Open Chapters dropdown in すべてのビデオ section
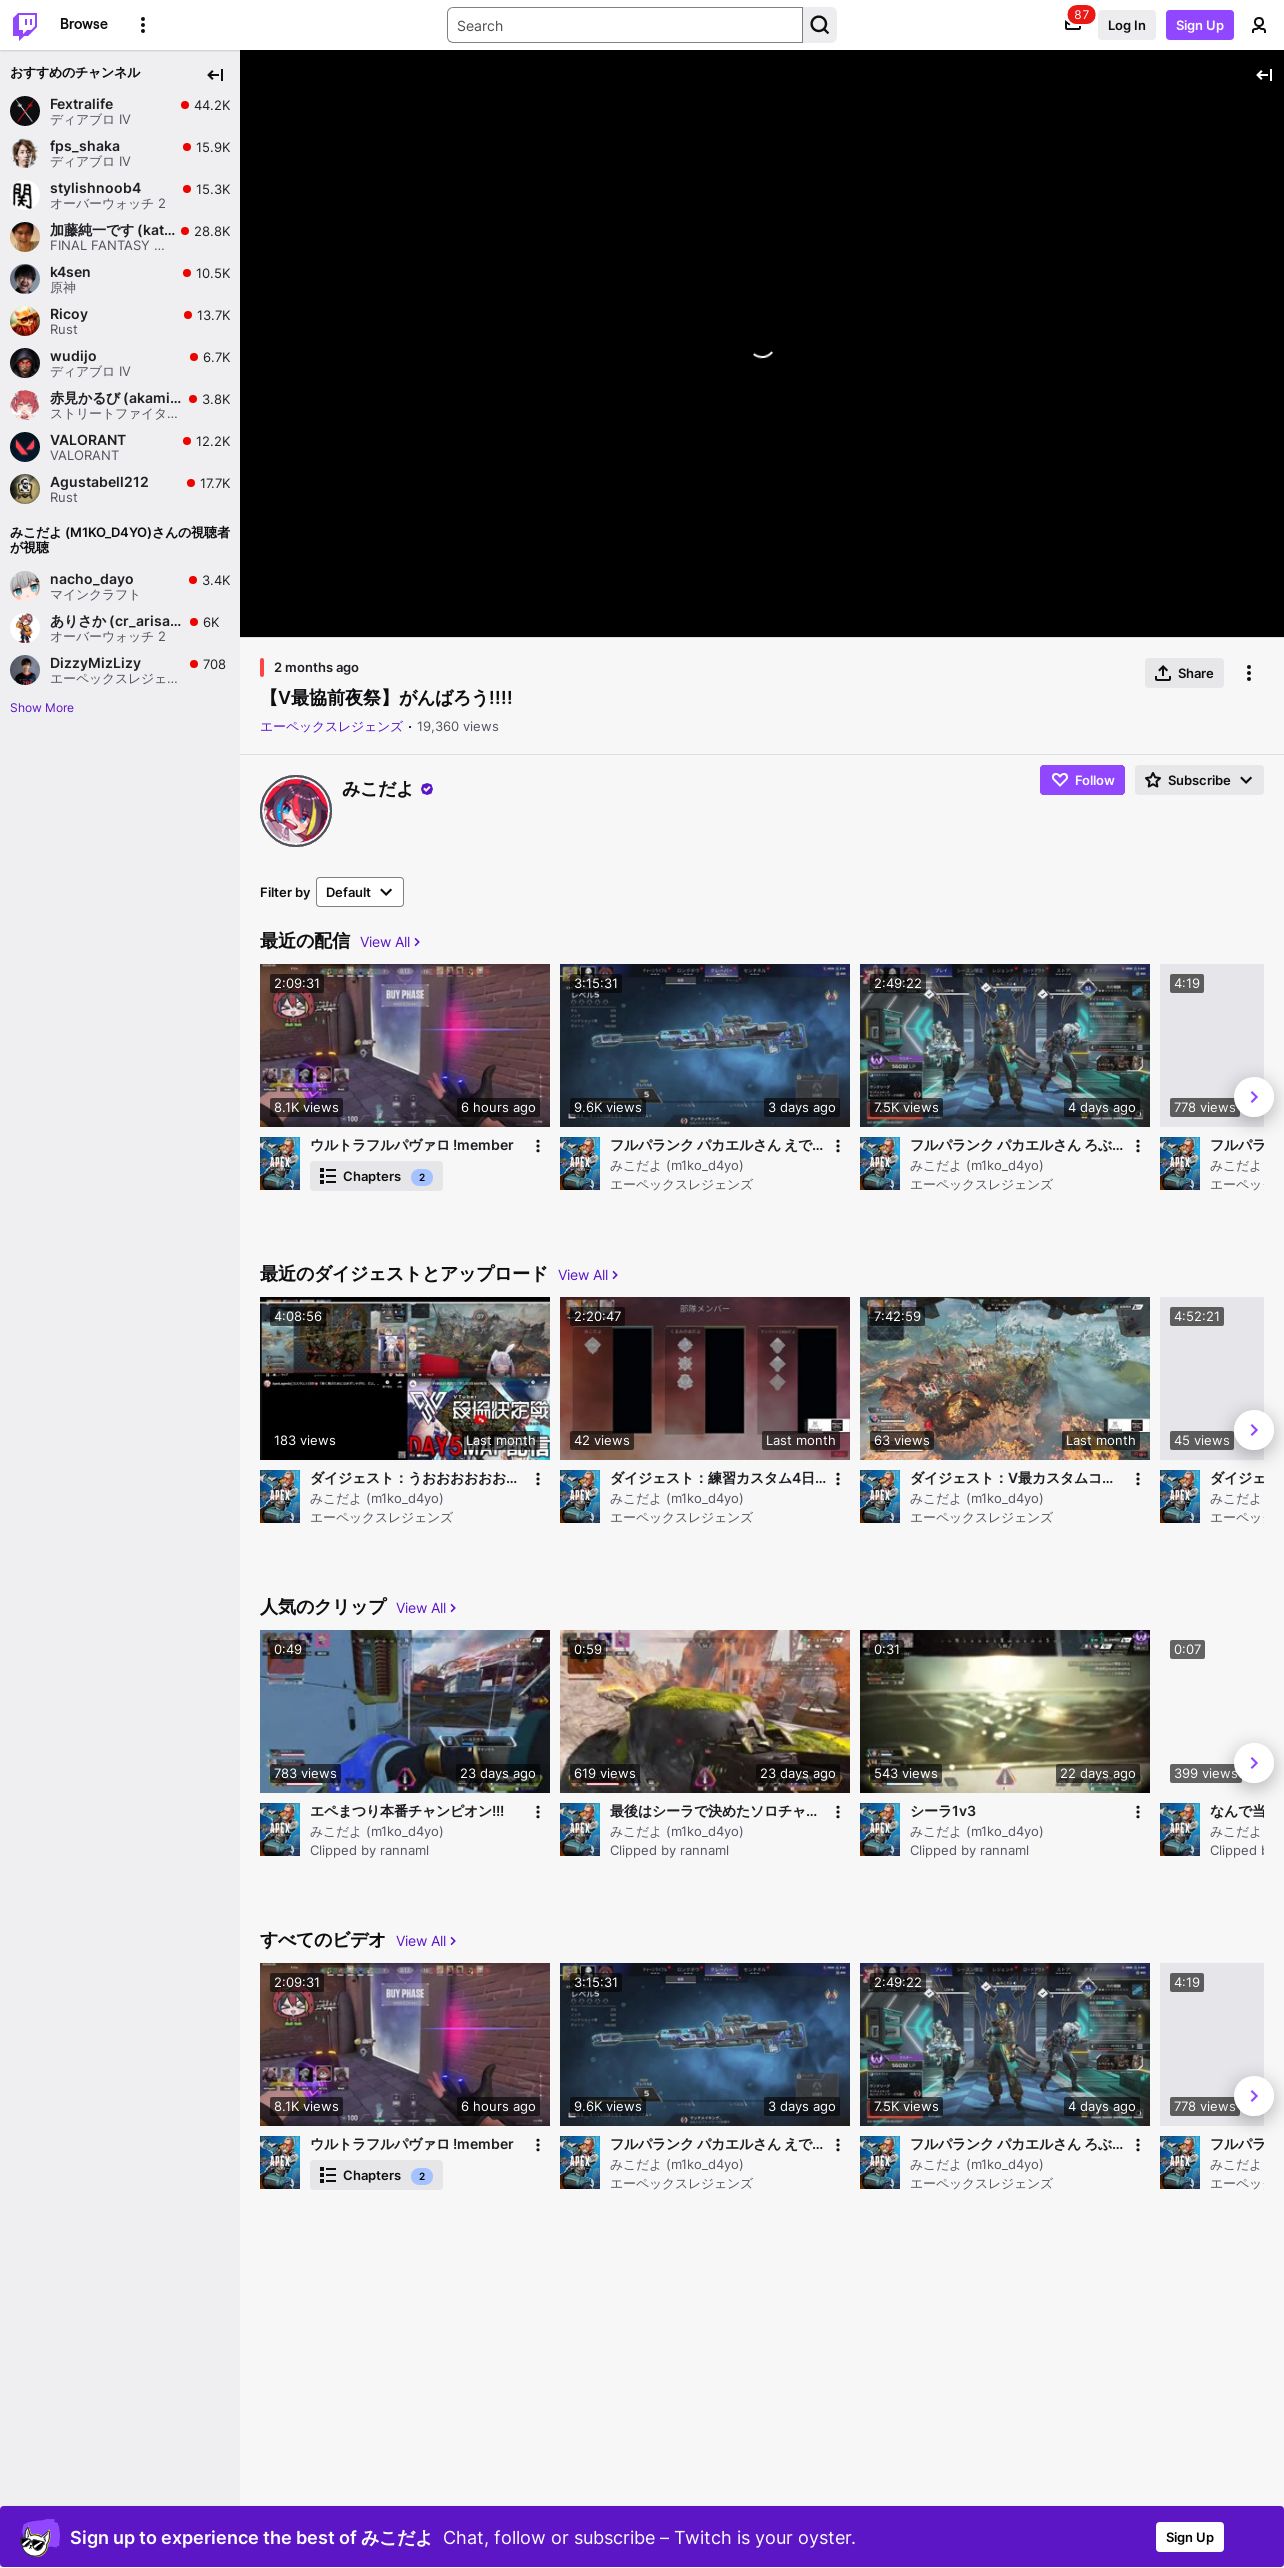Screen dimensions: 1284x2568 [x=376, y=2176]
